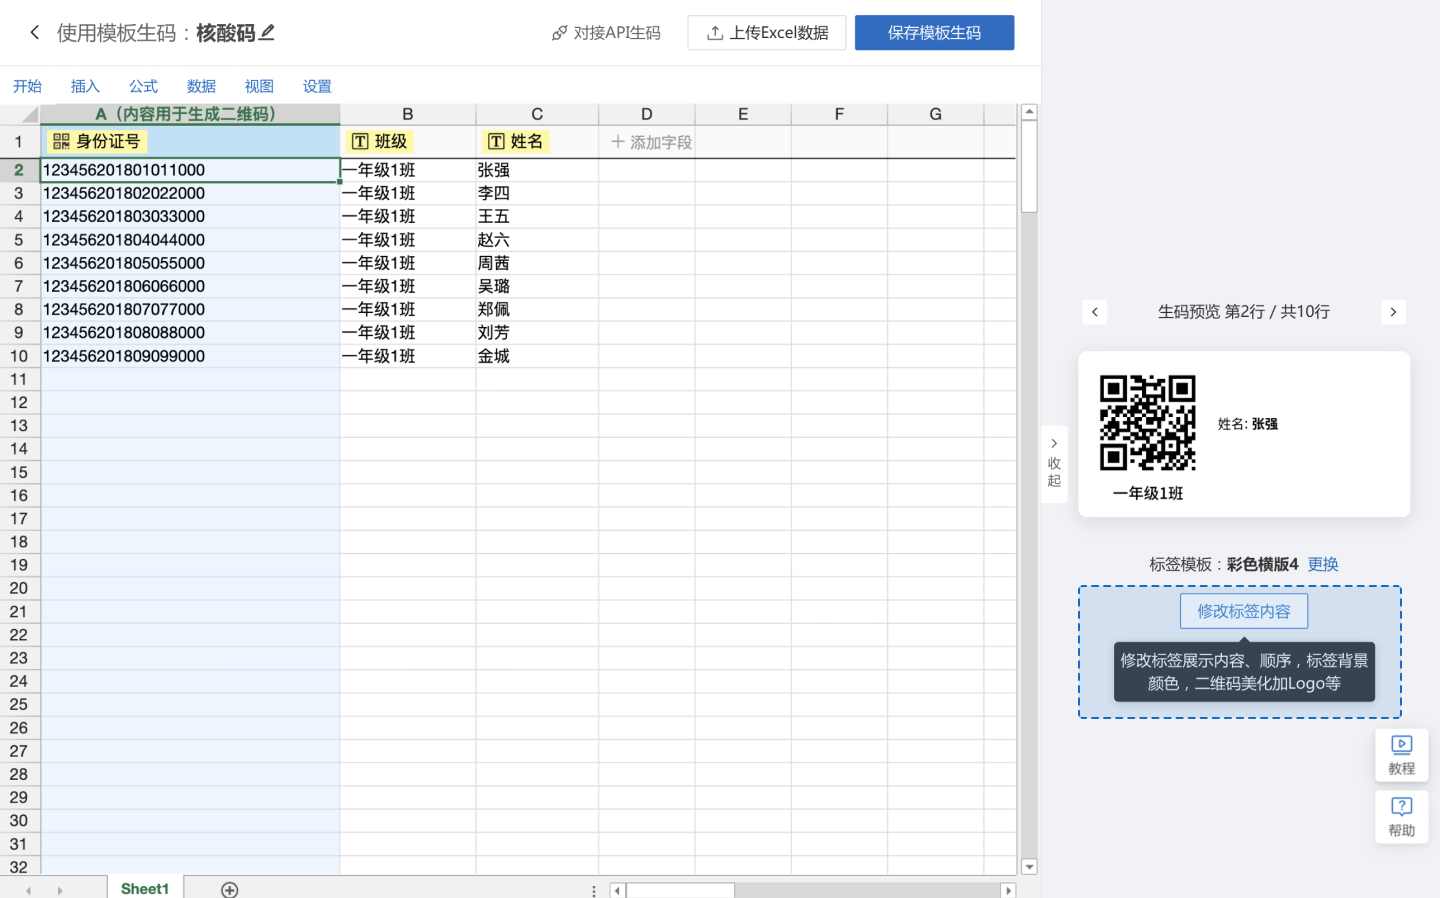This screenshot has width=1440, height=898.
Task: Click 更换 to change label template
Action: (1323, 565)
